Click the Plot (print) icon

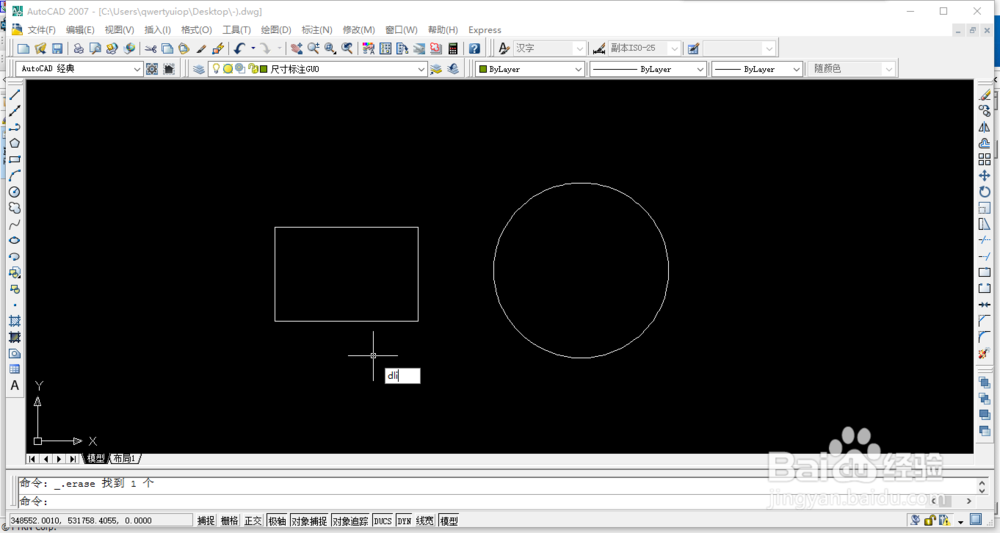point(78,48)
